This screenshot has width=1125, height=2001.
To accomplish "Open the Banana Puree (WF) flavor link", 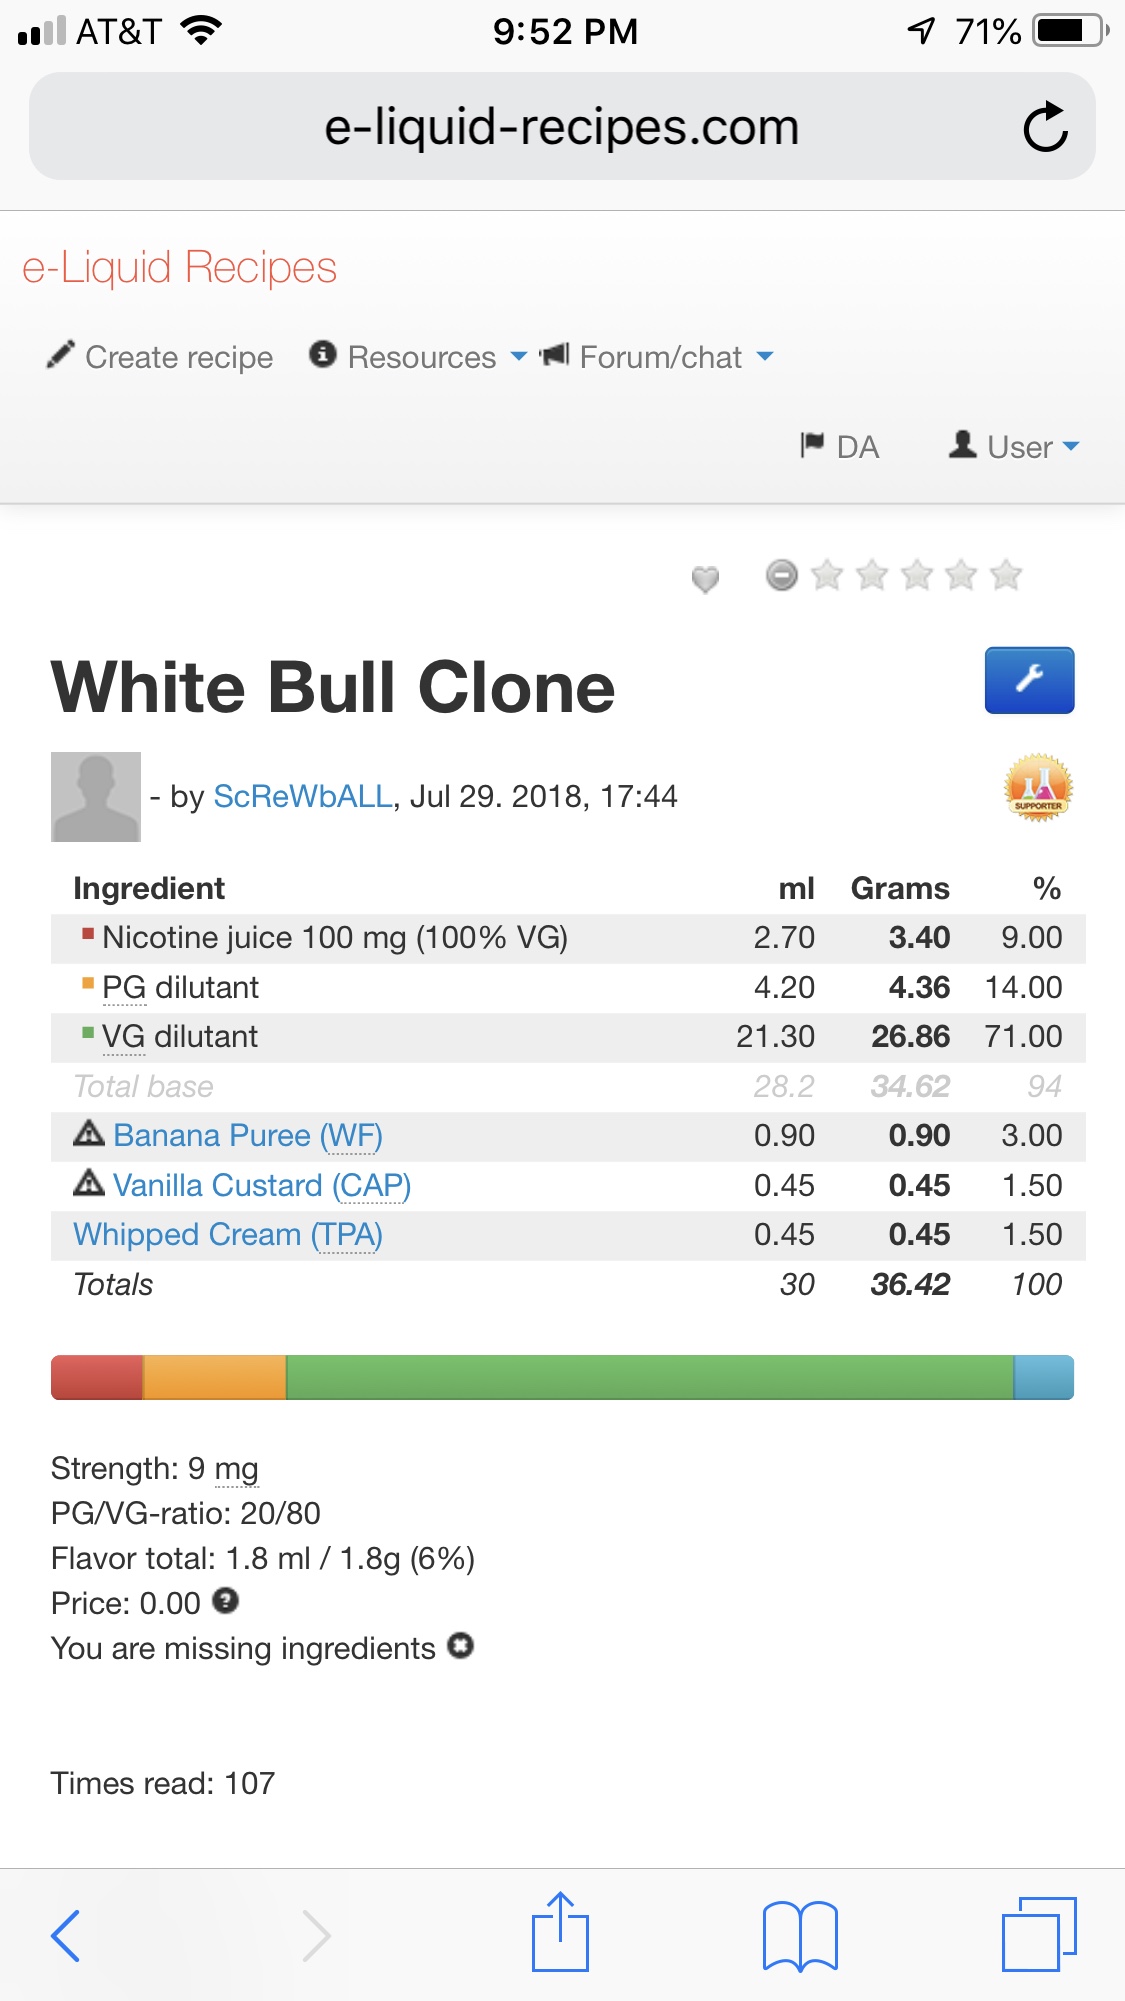I will [x=247, y=1135].
